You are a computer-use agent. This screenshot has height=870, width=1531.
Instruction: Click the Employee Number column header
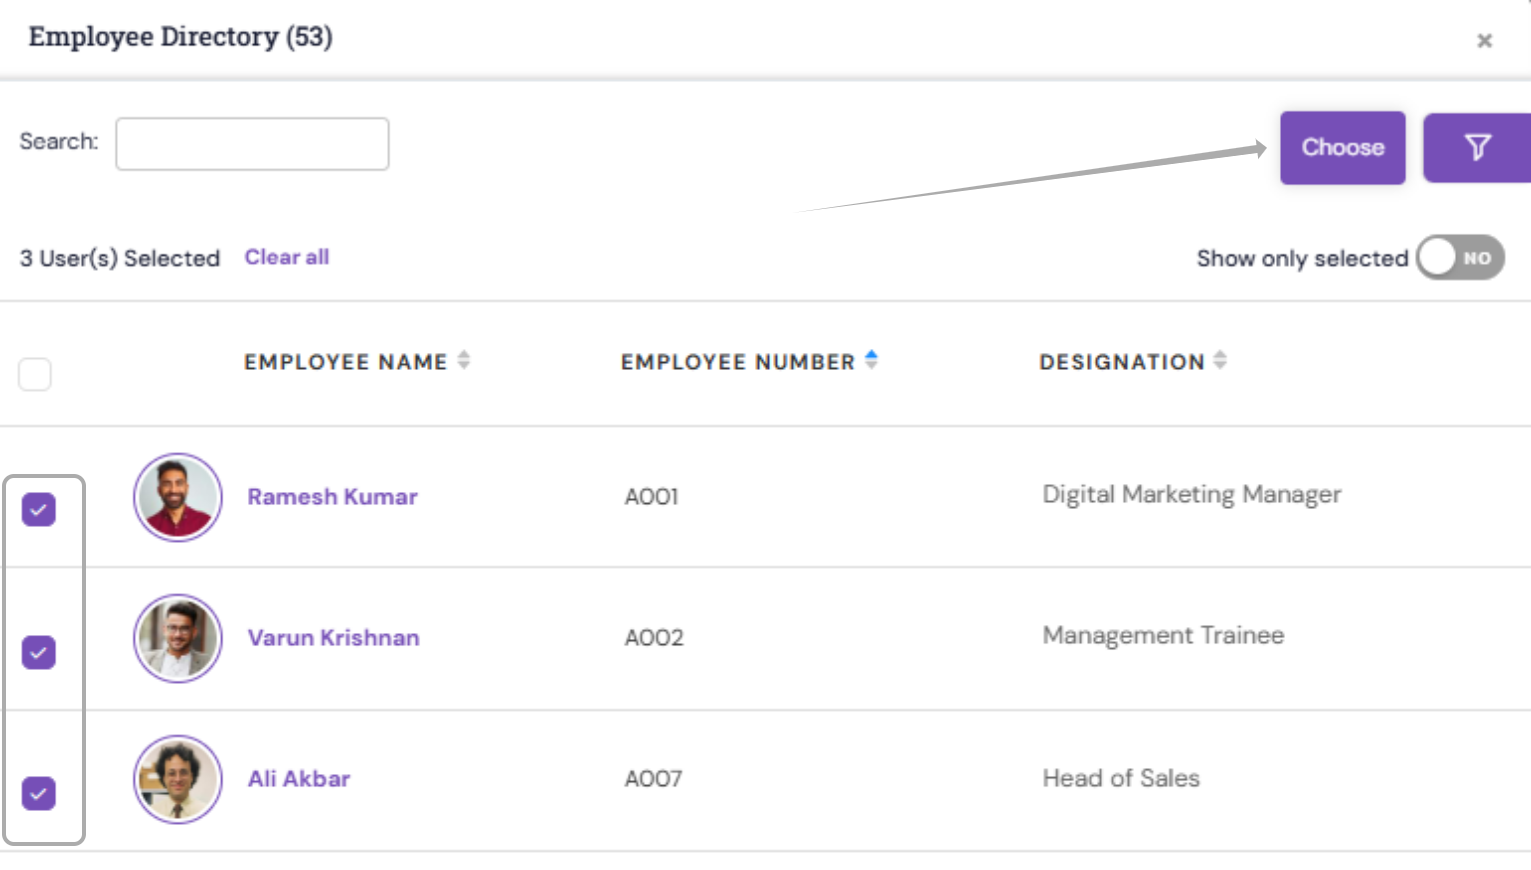pos(738,362)
